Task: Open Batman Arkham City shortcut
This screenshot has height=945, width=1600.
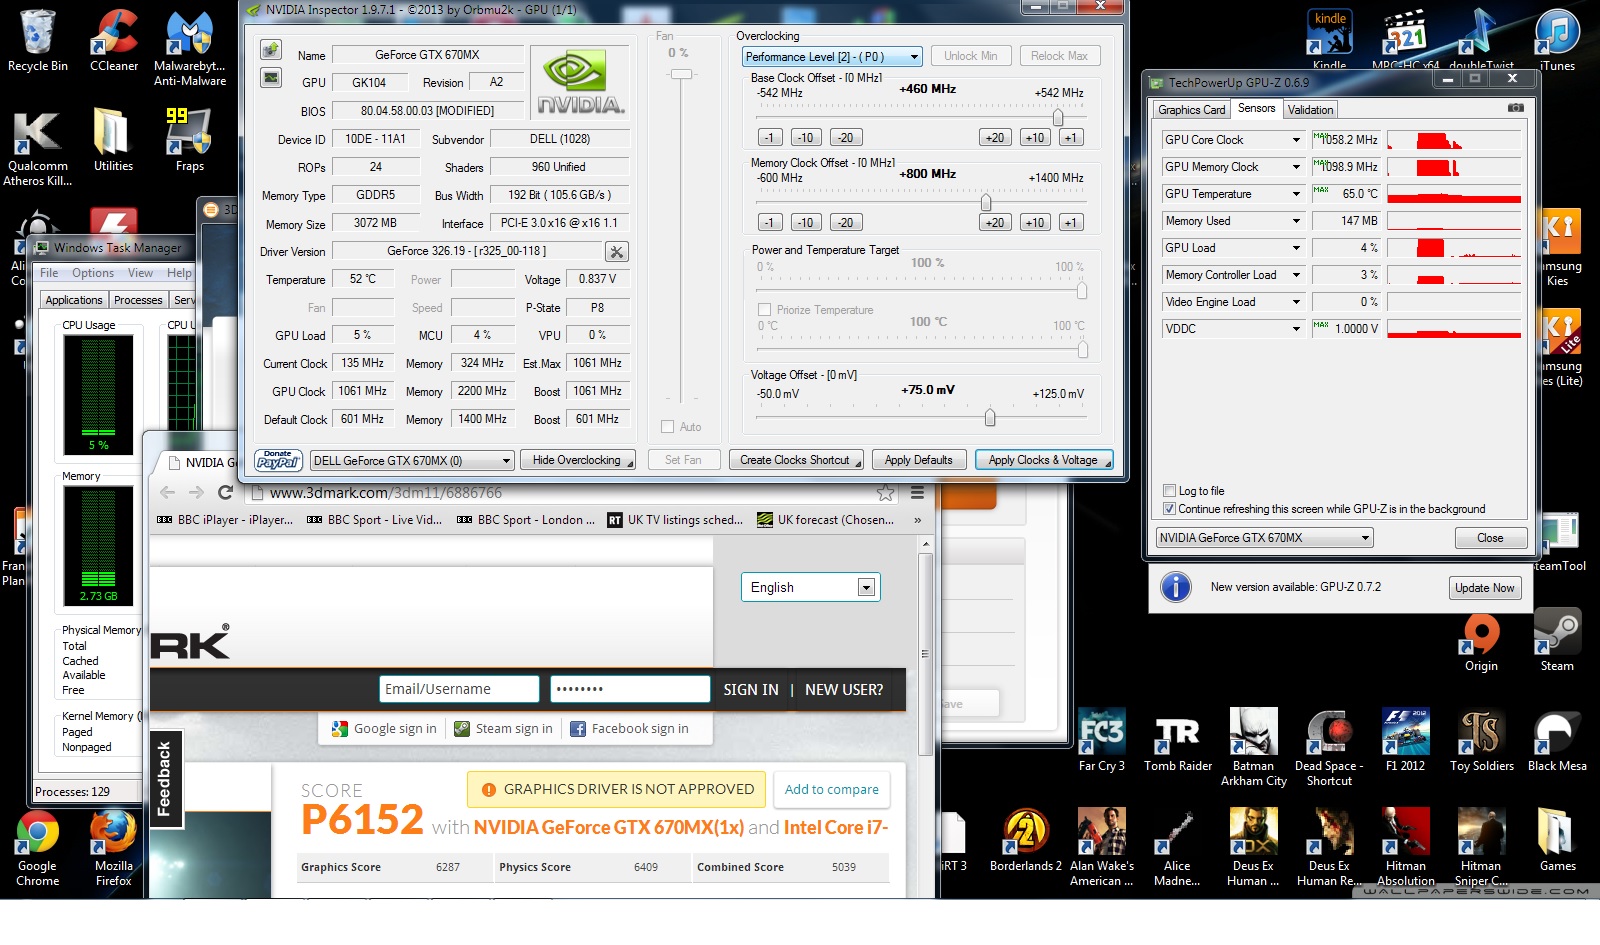Action: pos(1254,748)
